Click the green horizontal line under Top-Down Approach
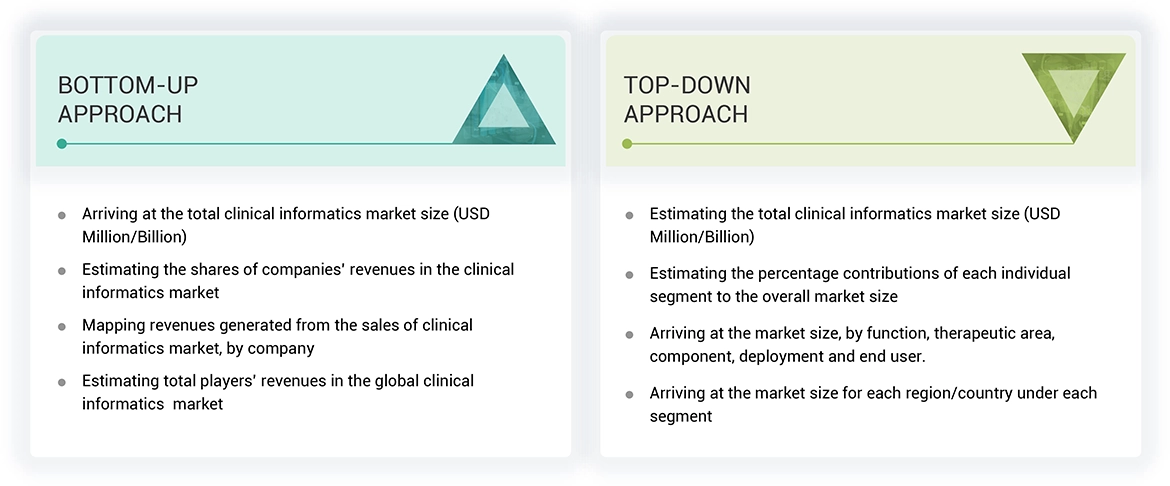Screen dimensions: 1170x486 tap(850, 144)
